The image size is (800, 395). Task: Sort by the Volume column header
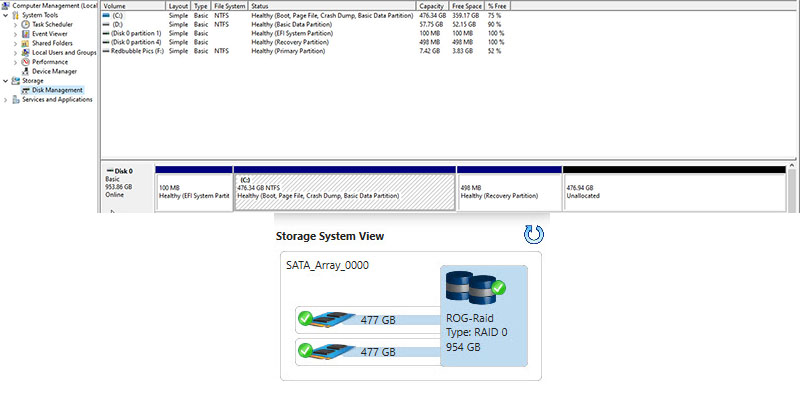[134, 6]
